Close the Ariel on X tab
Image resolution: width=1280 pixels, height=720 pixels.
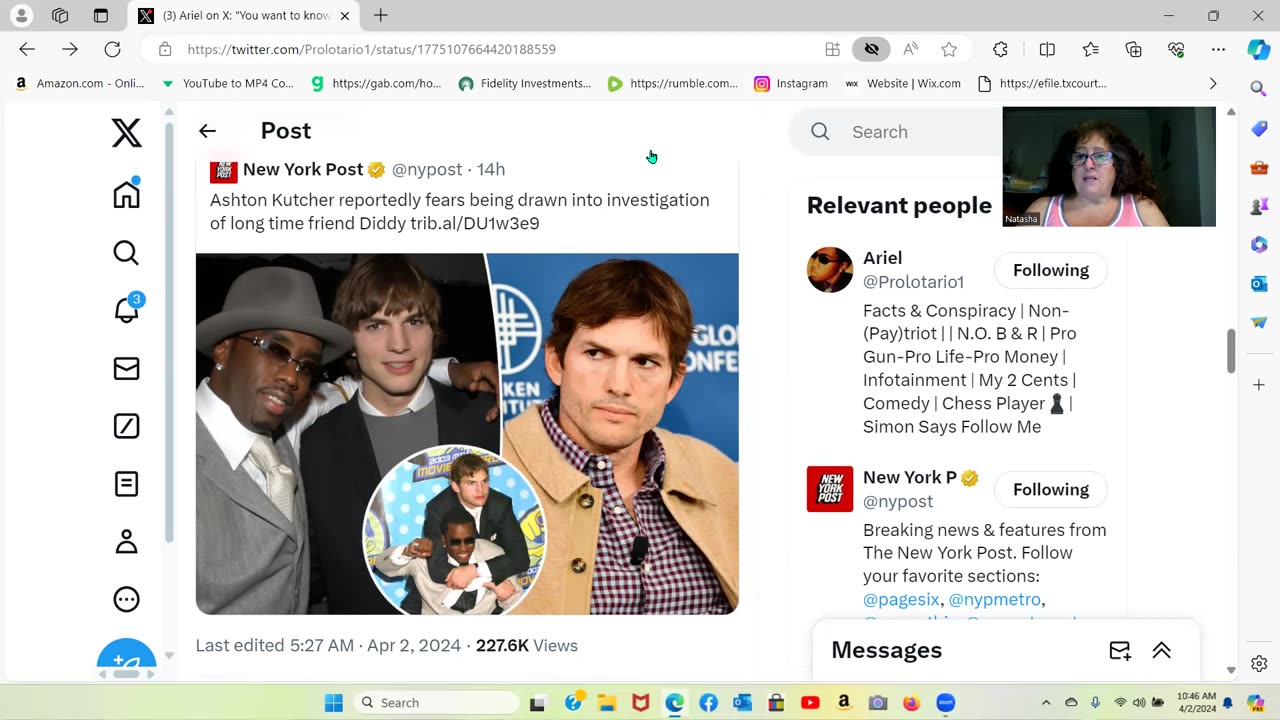345,16
